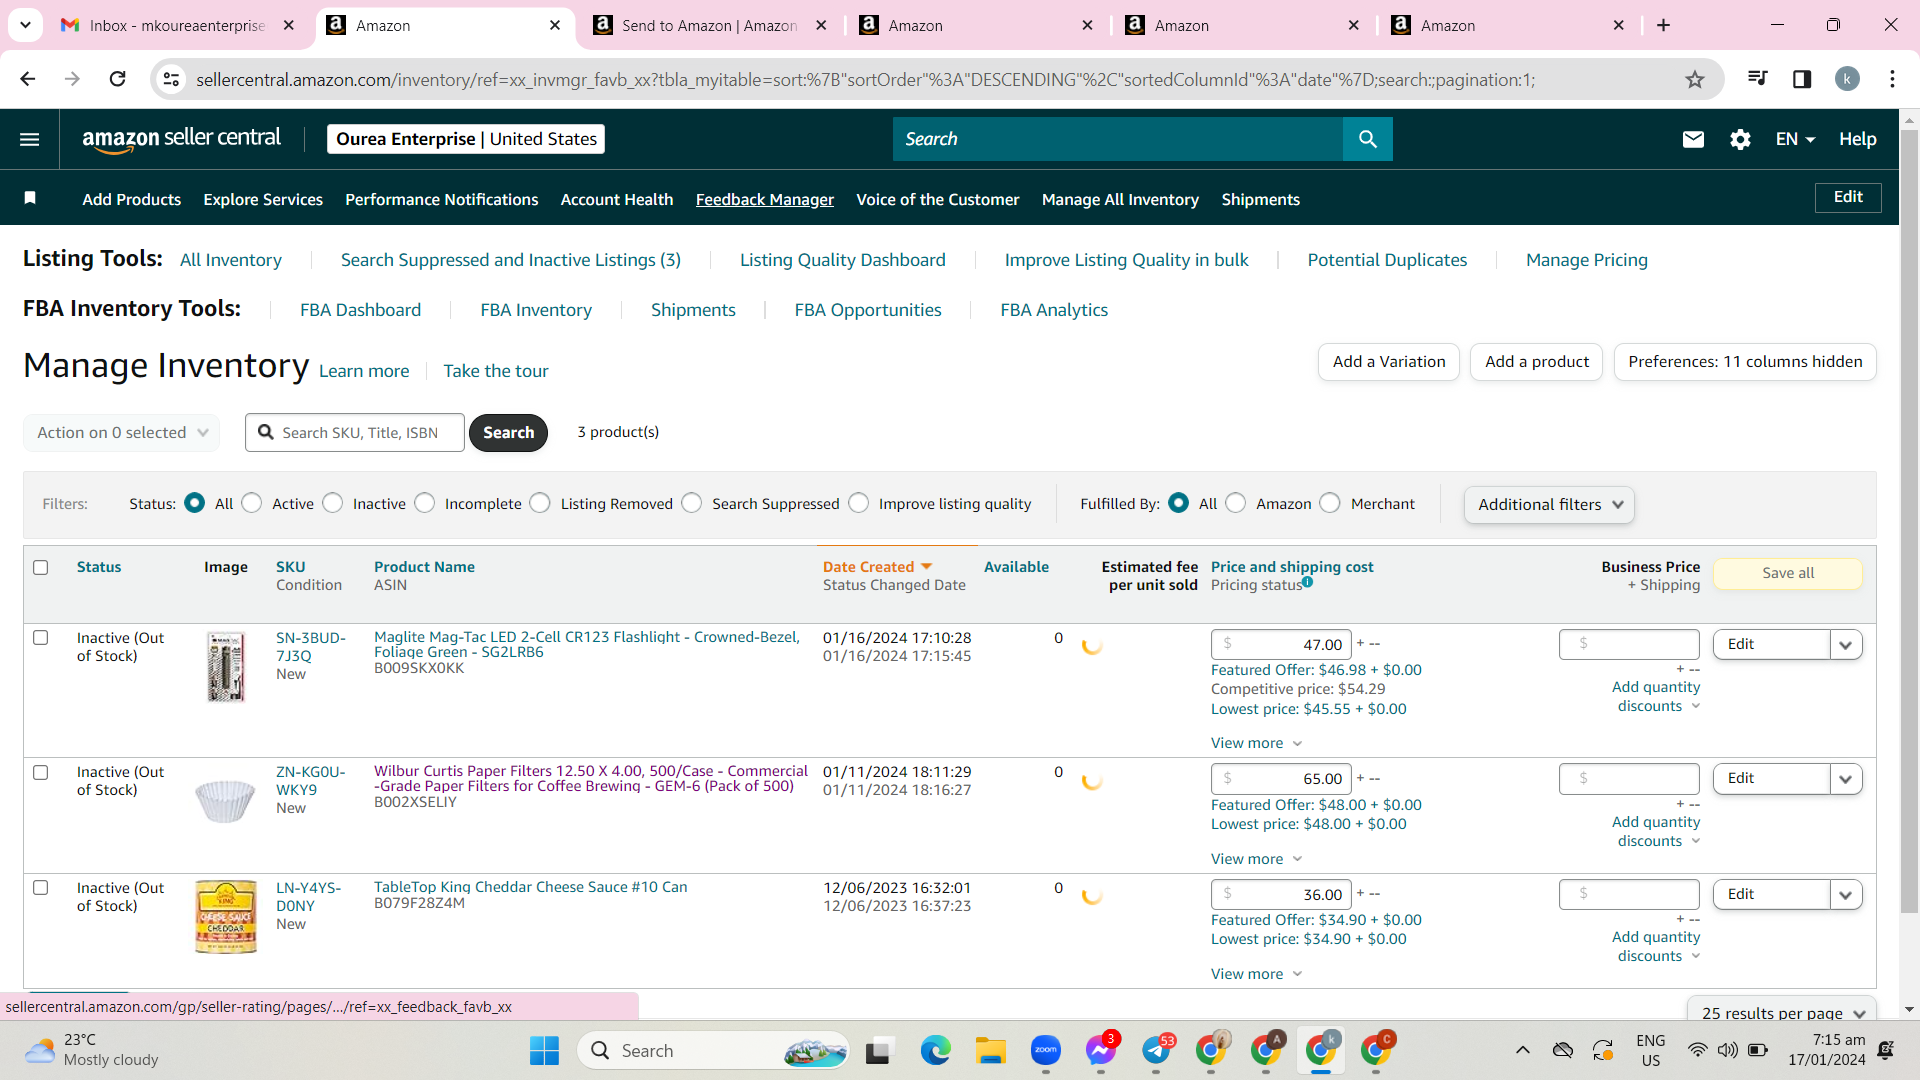Click the Save all button
Screen dimensions: 1920x1080
[x=1788, y=573]
